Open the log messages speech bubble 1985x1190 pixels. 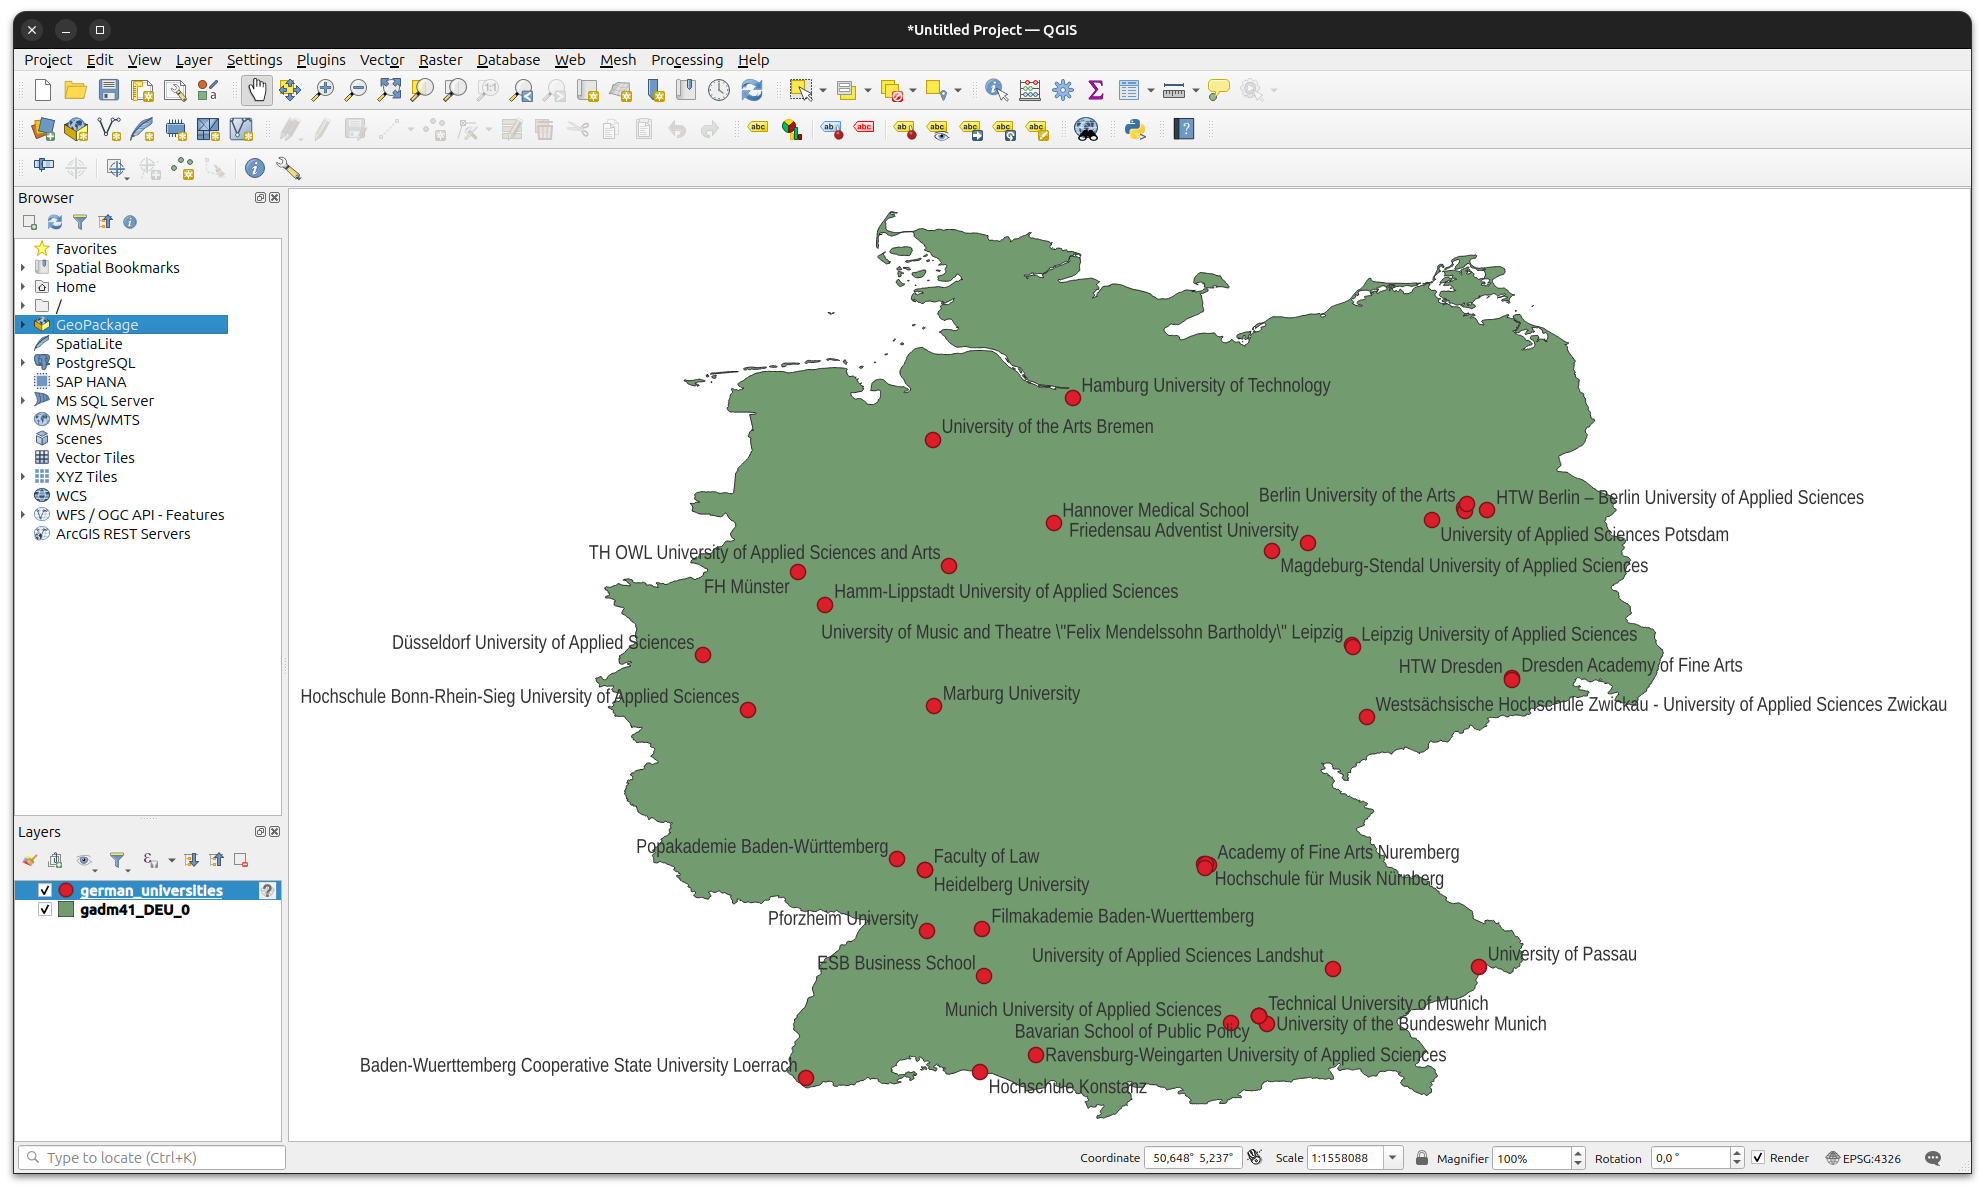1933,1158
